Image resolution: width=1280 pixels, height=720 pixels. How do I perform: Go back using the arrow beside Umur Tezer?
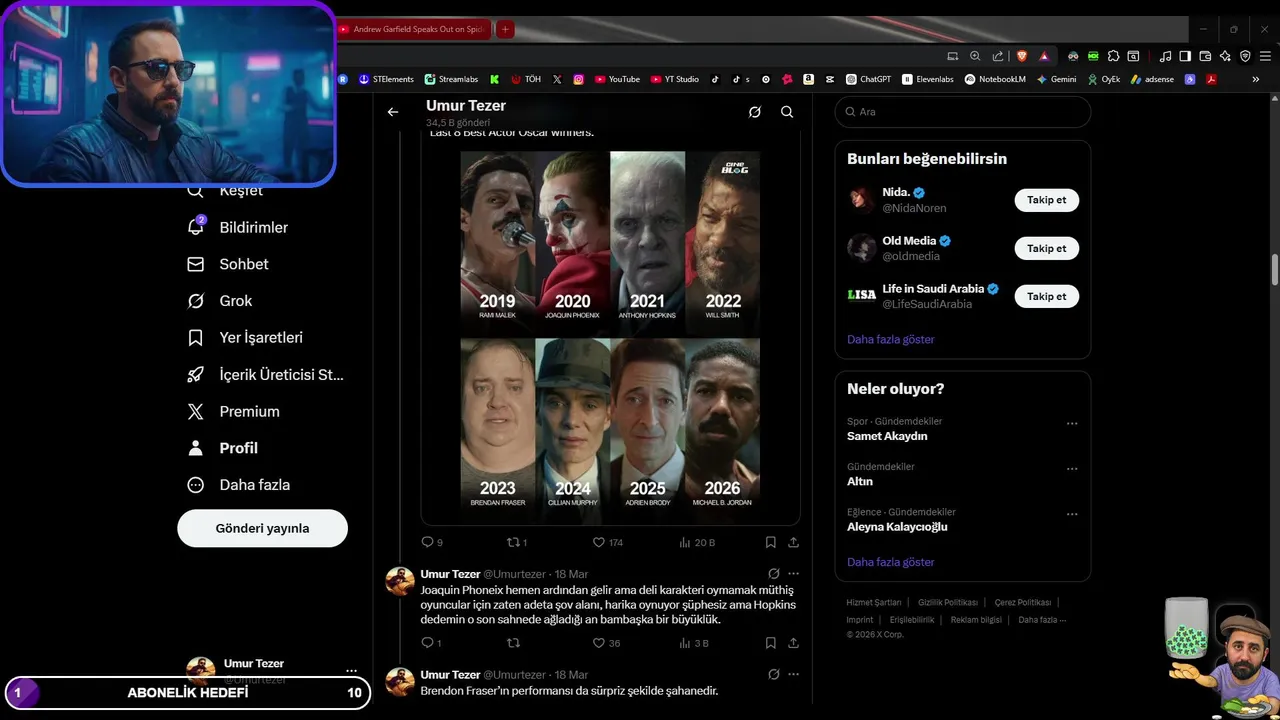(393, 112)
